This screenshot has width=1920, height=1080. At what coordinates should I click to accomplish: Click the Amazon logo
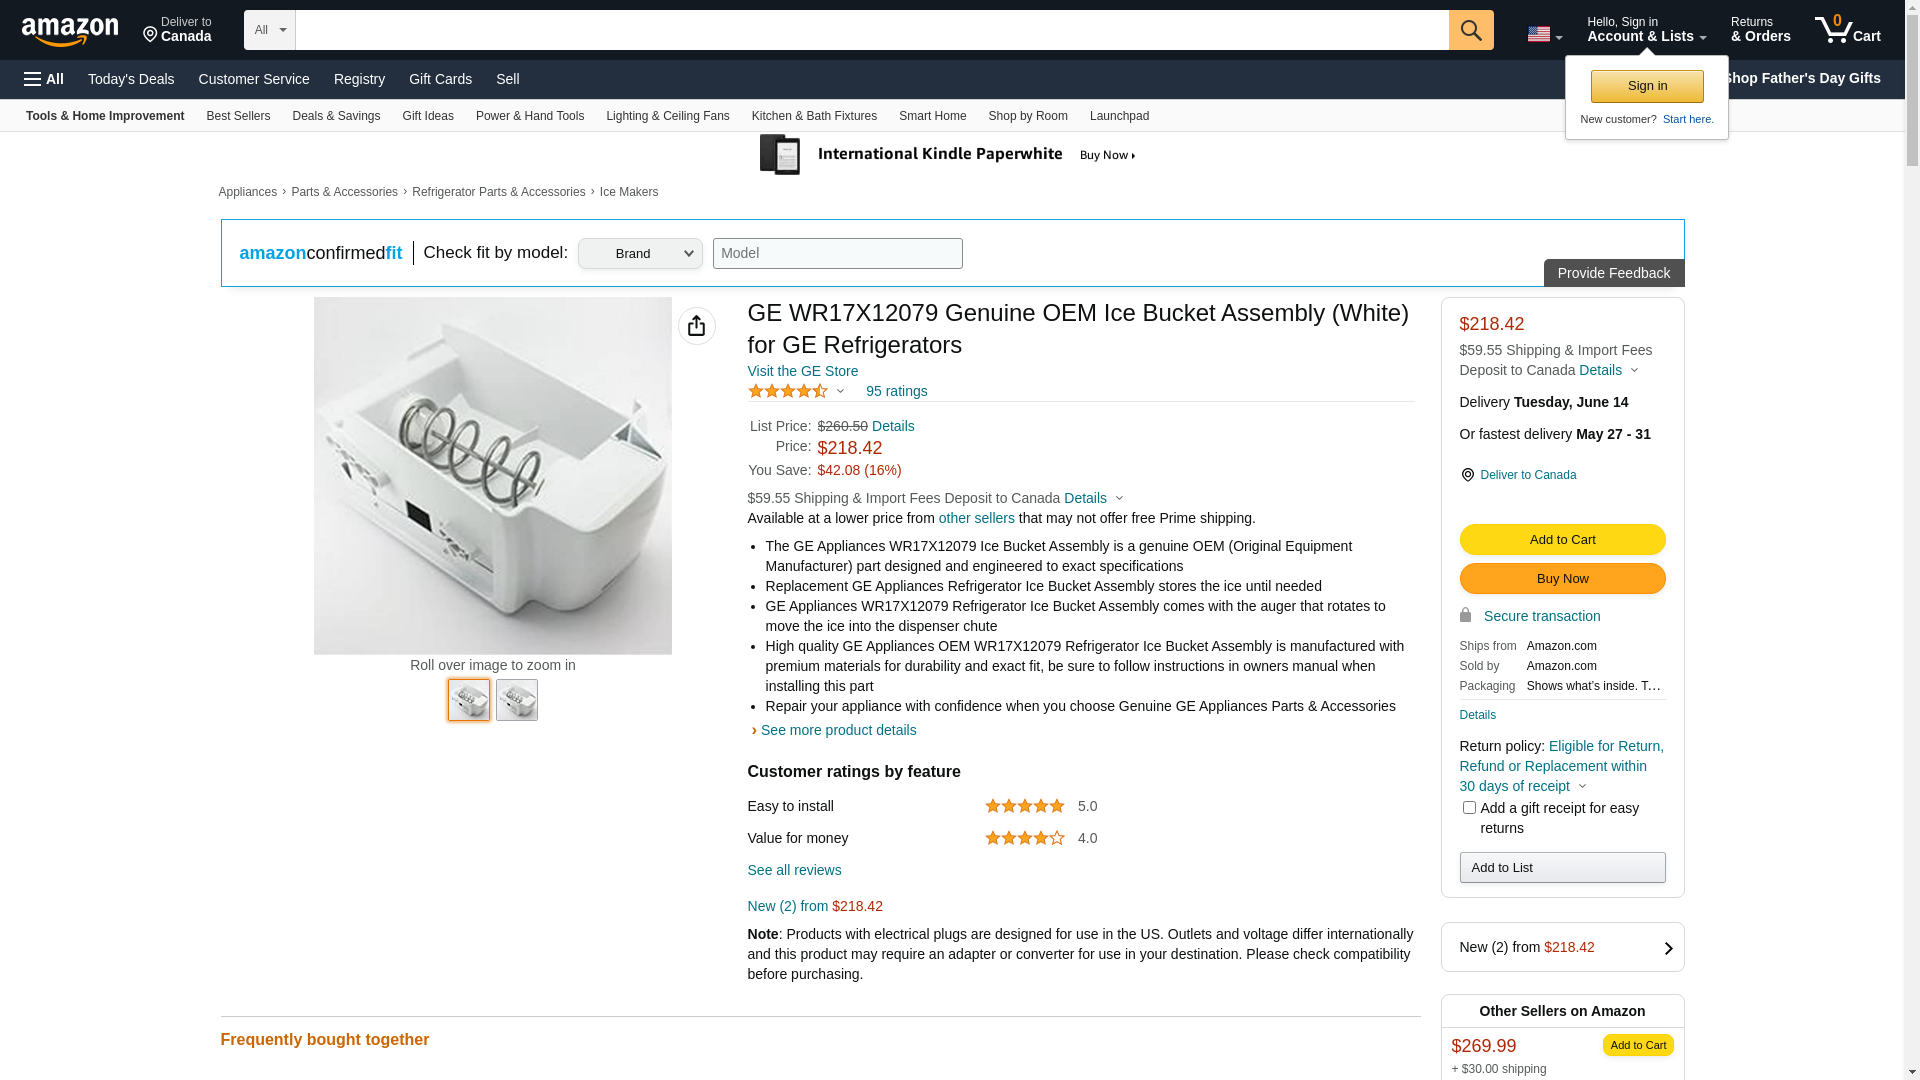pyautogui.click(x=70, y=31)
